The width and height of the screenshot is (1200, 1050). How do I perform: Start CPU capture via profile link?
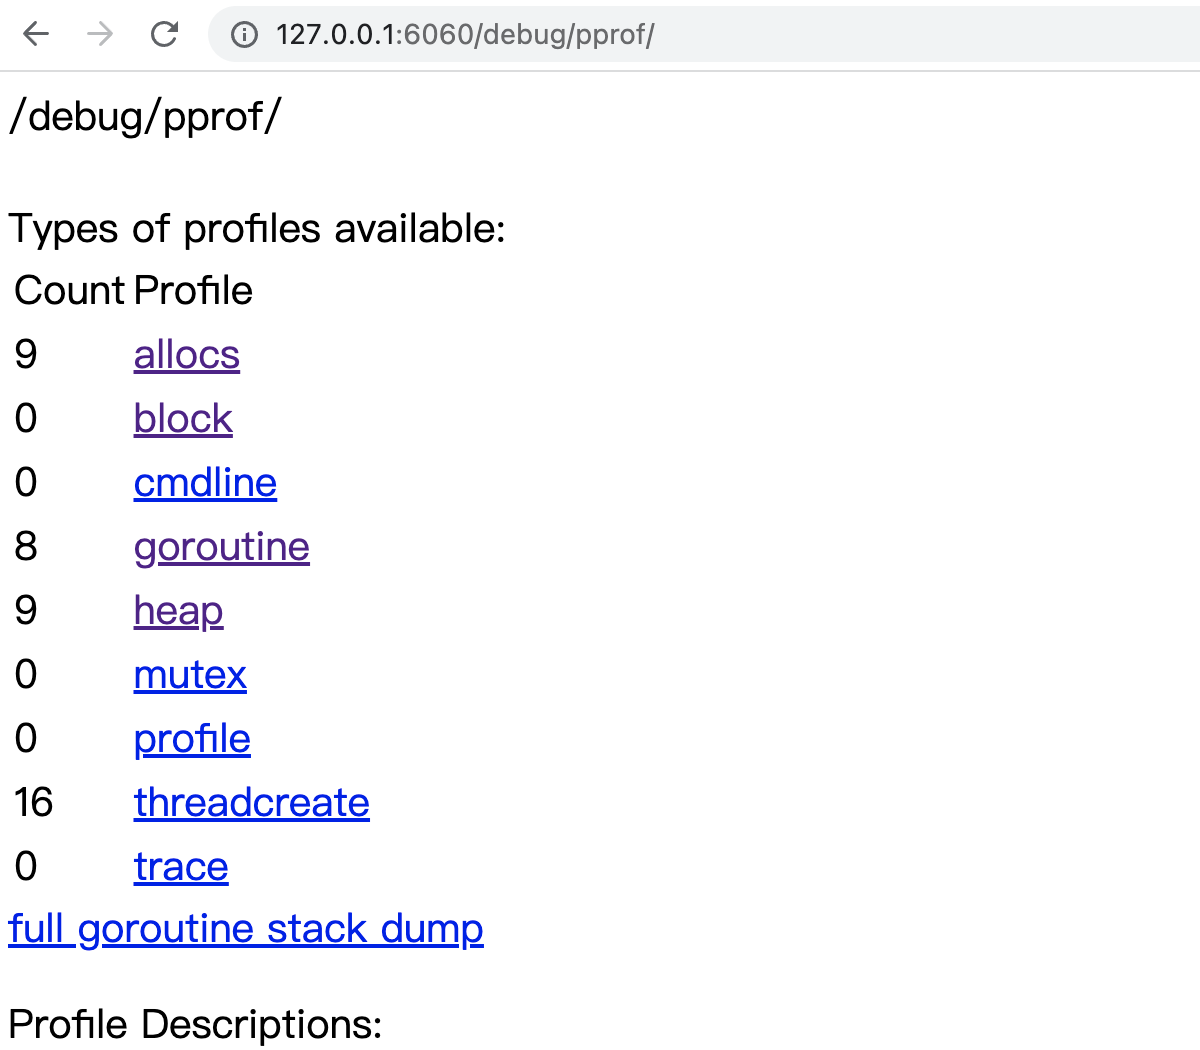[x=192, y=739]
